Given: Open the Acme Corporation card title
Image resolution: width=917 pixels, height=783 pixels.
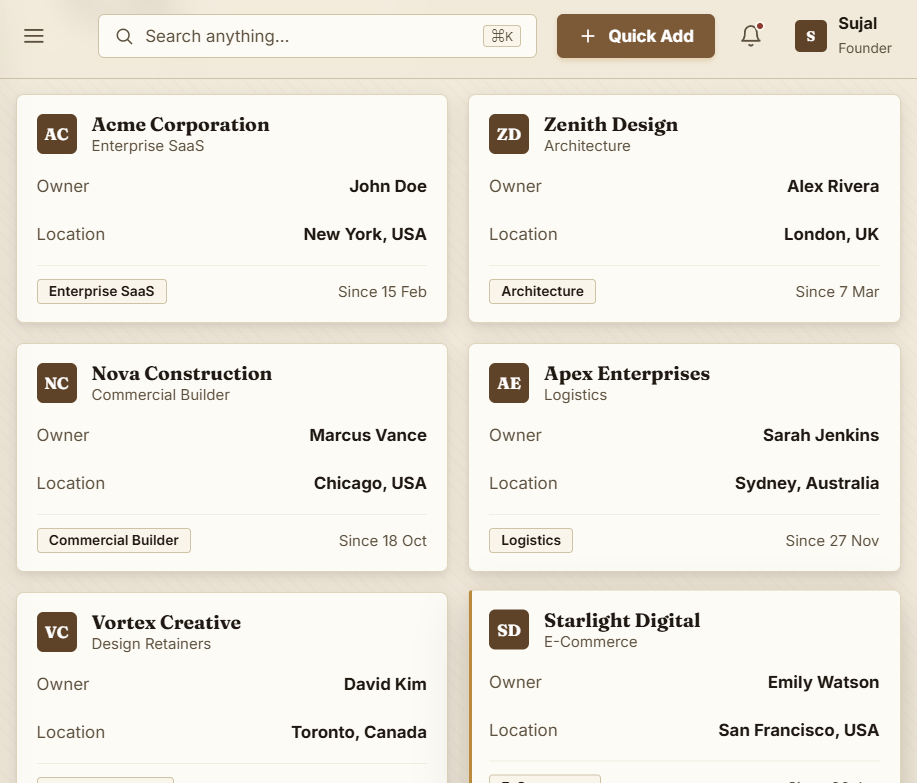Looking at the screenshot, I should click(180, 125).
